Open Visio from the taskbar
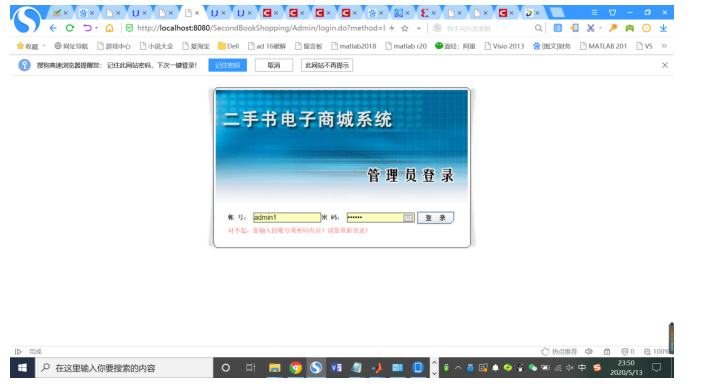 point(336,368)
